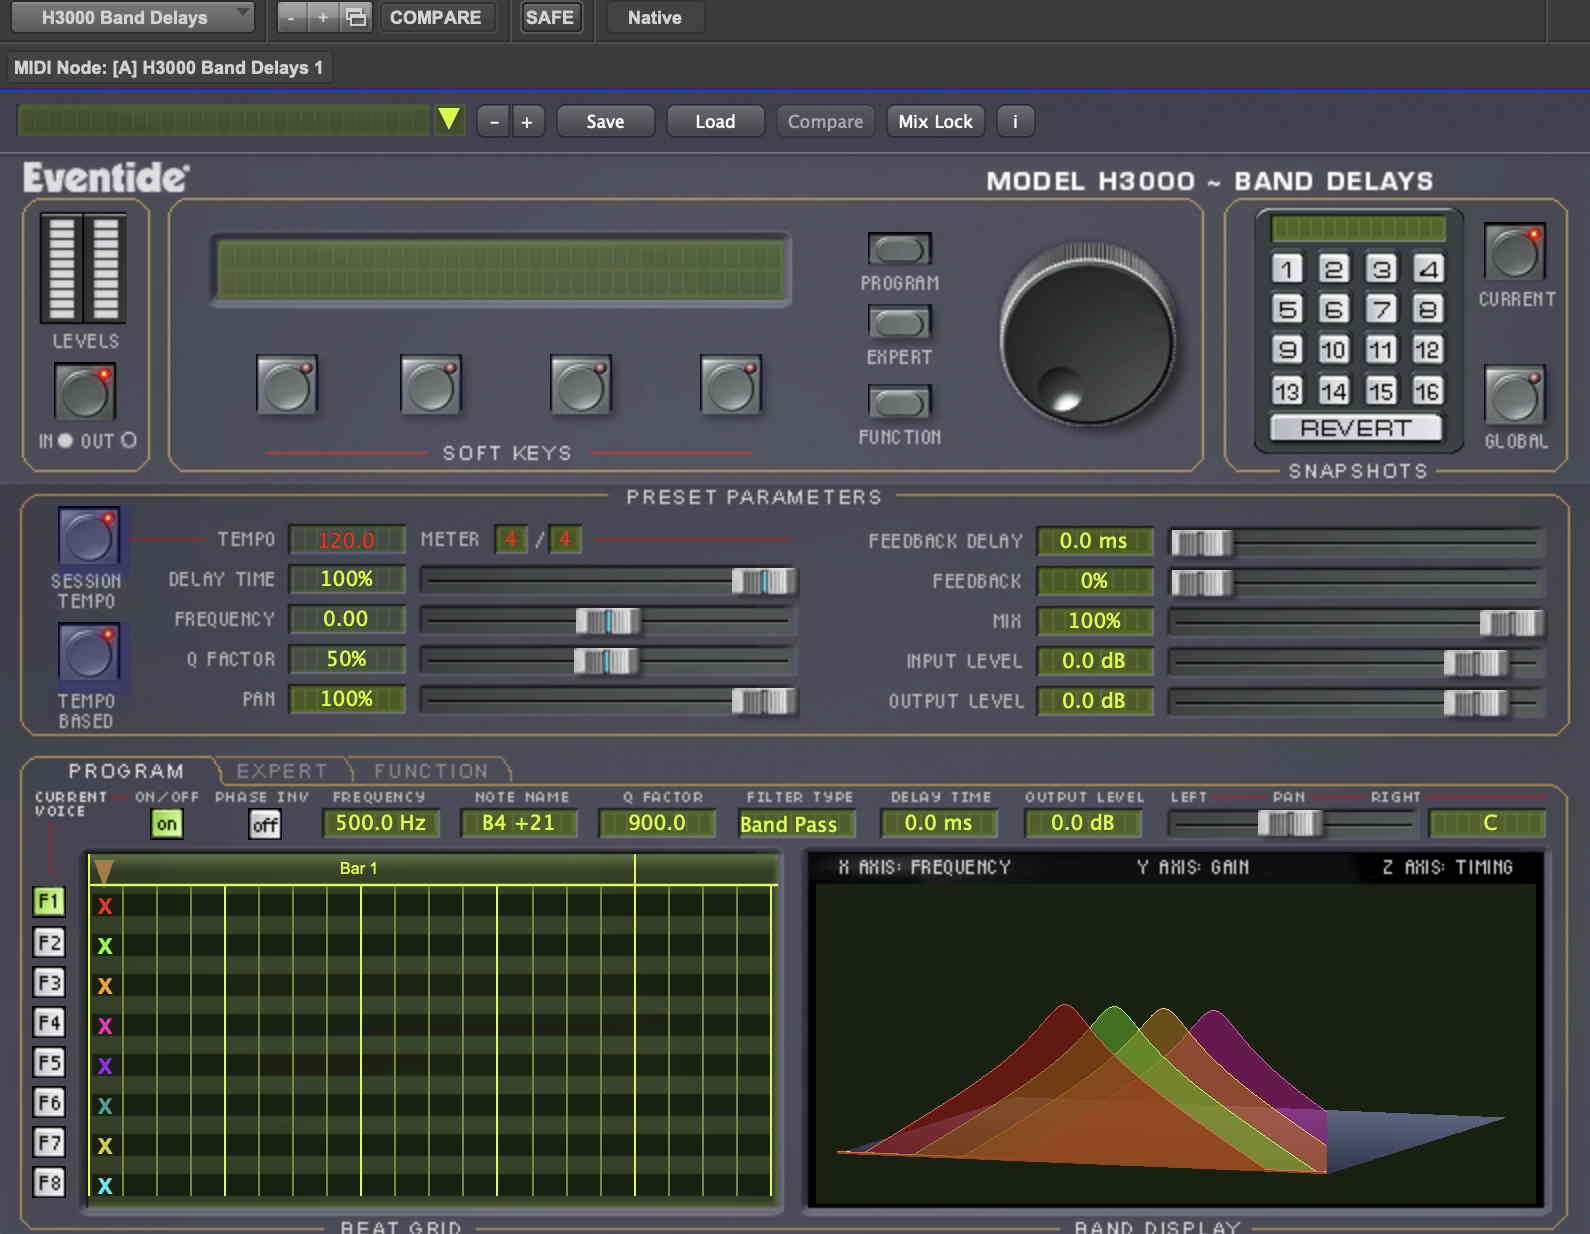Click the MIX 100% value field

click(1094, 621)
